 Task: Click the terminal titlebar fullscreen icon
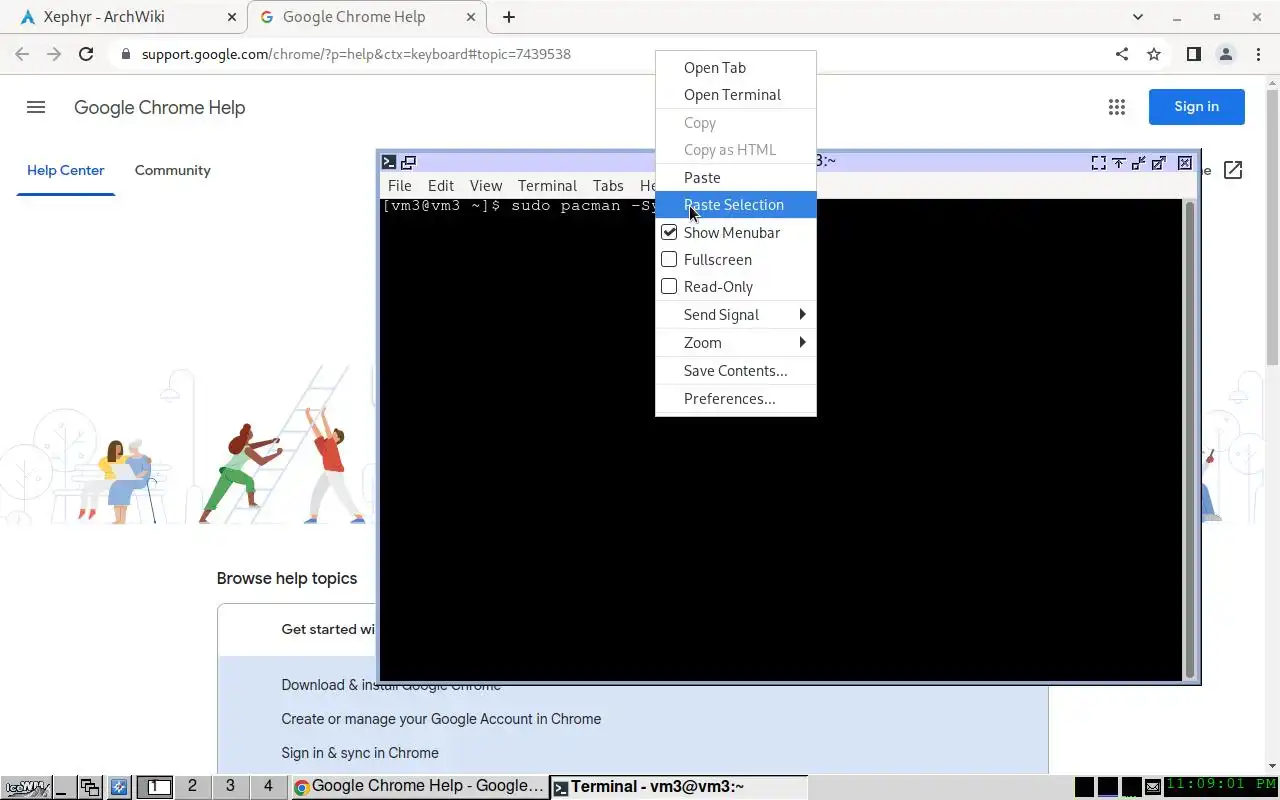1098,162
